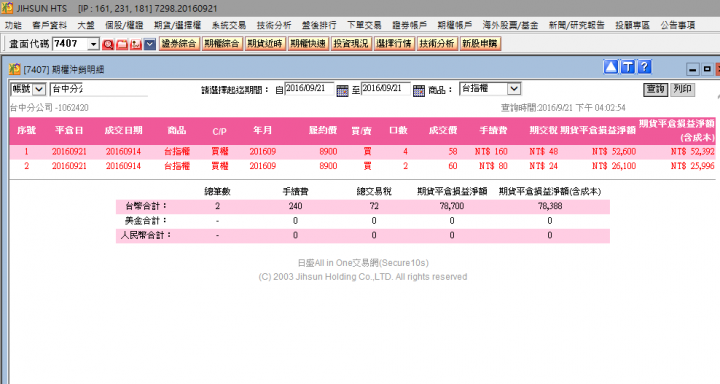
Task: Click the 7407 screen code input
Action: click(x=70, y=44)
